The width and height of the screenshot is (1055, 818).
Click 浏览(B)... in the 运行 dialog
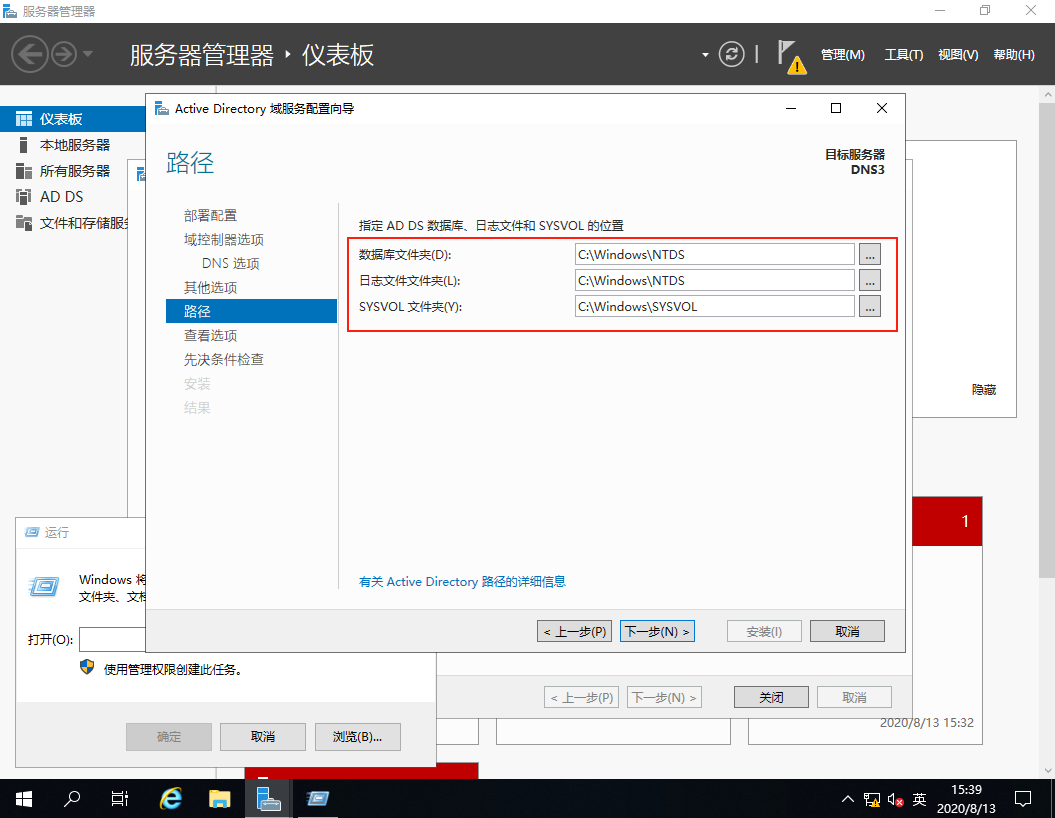coord(357,737)
